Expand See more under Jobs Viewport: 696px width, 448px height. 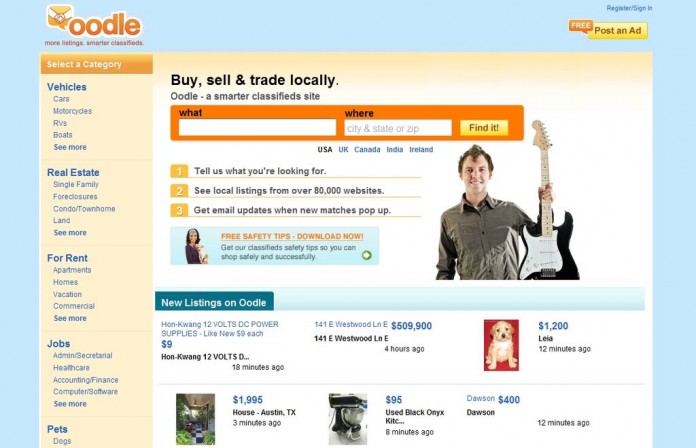[x=70, y=404]
